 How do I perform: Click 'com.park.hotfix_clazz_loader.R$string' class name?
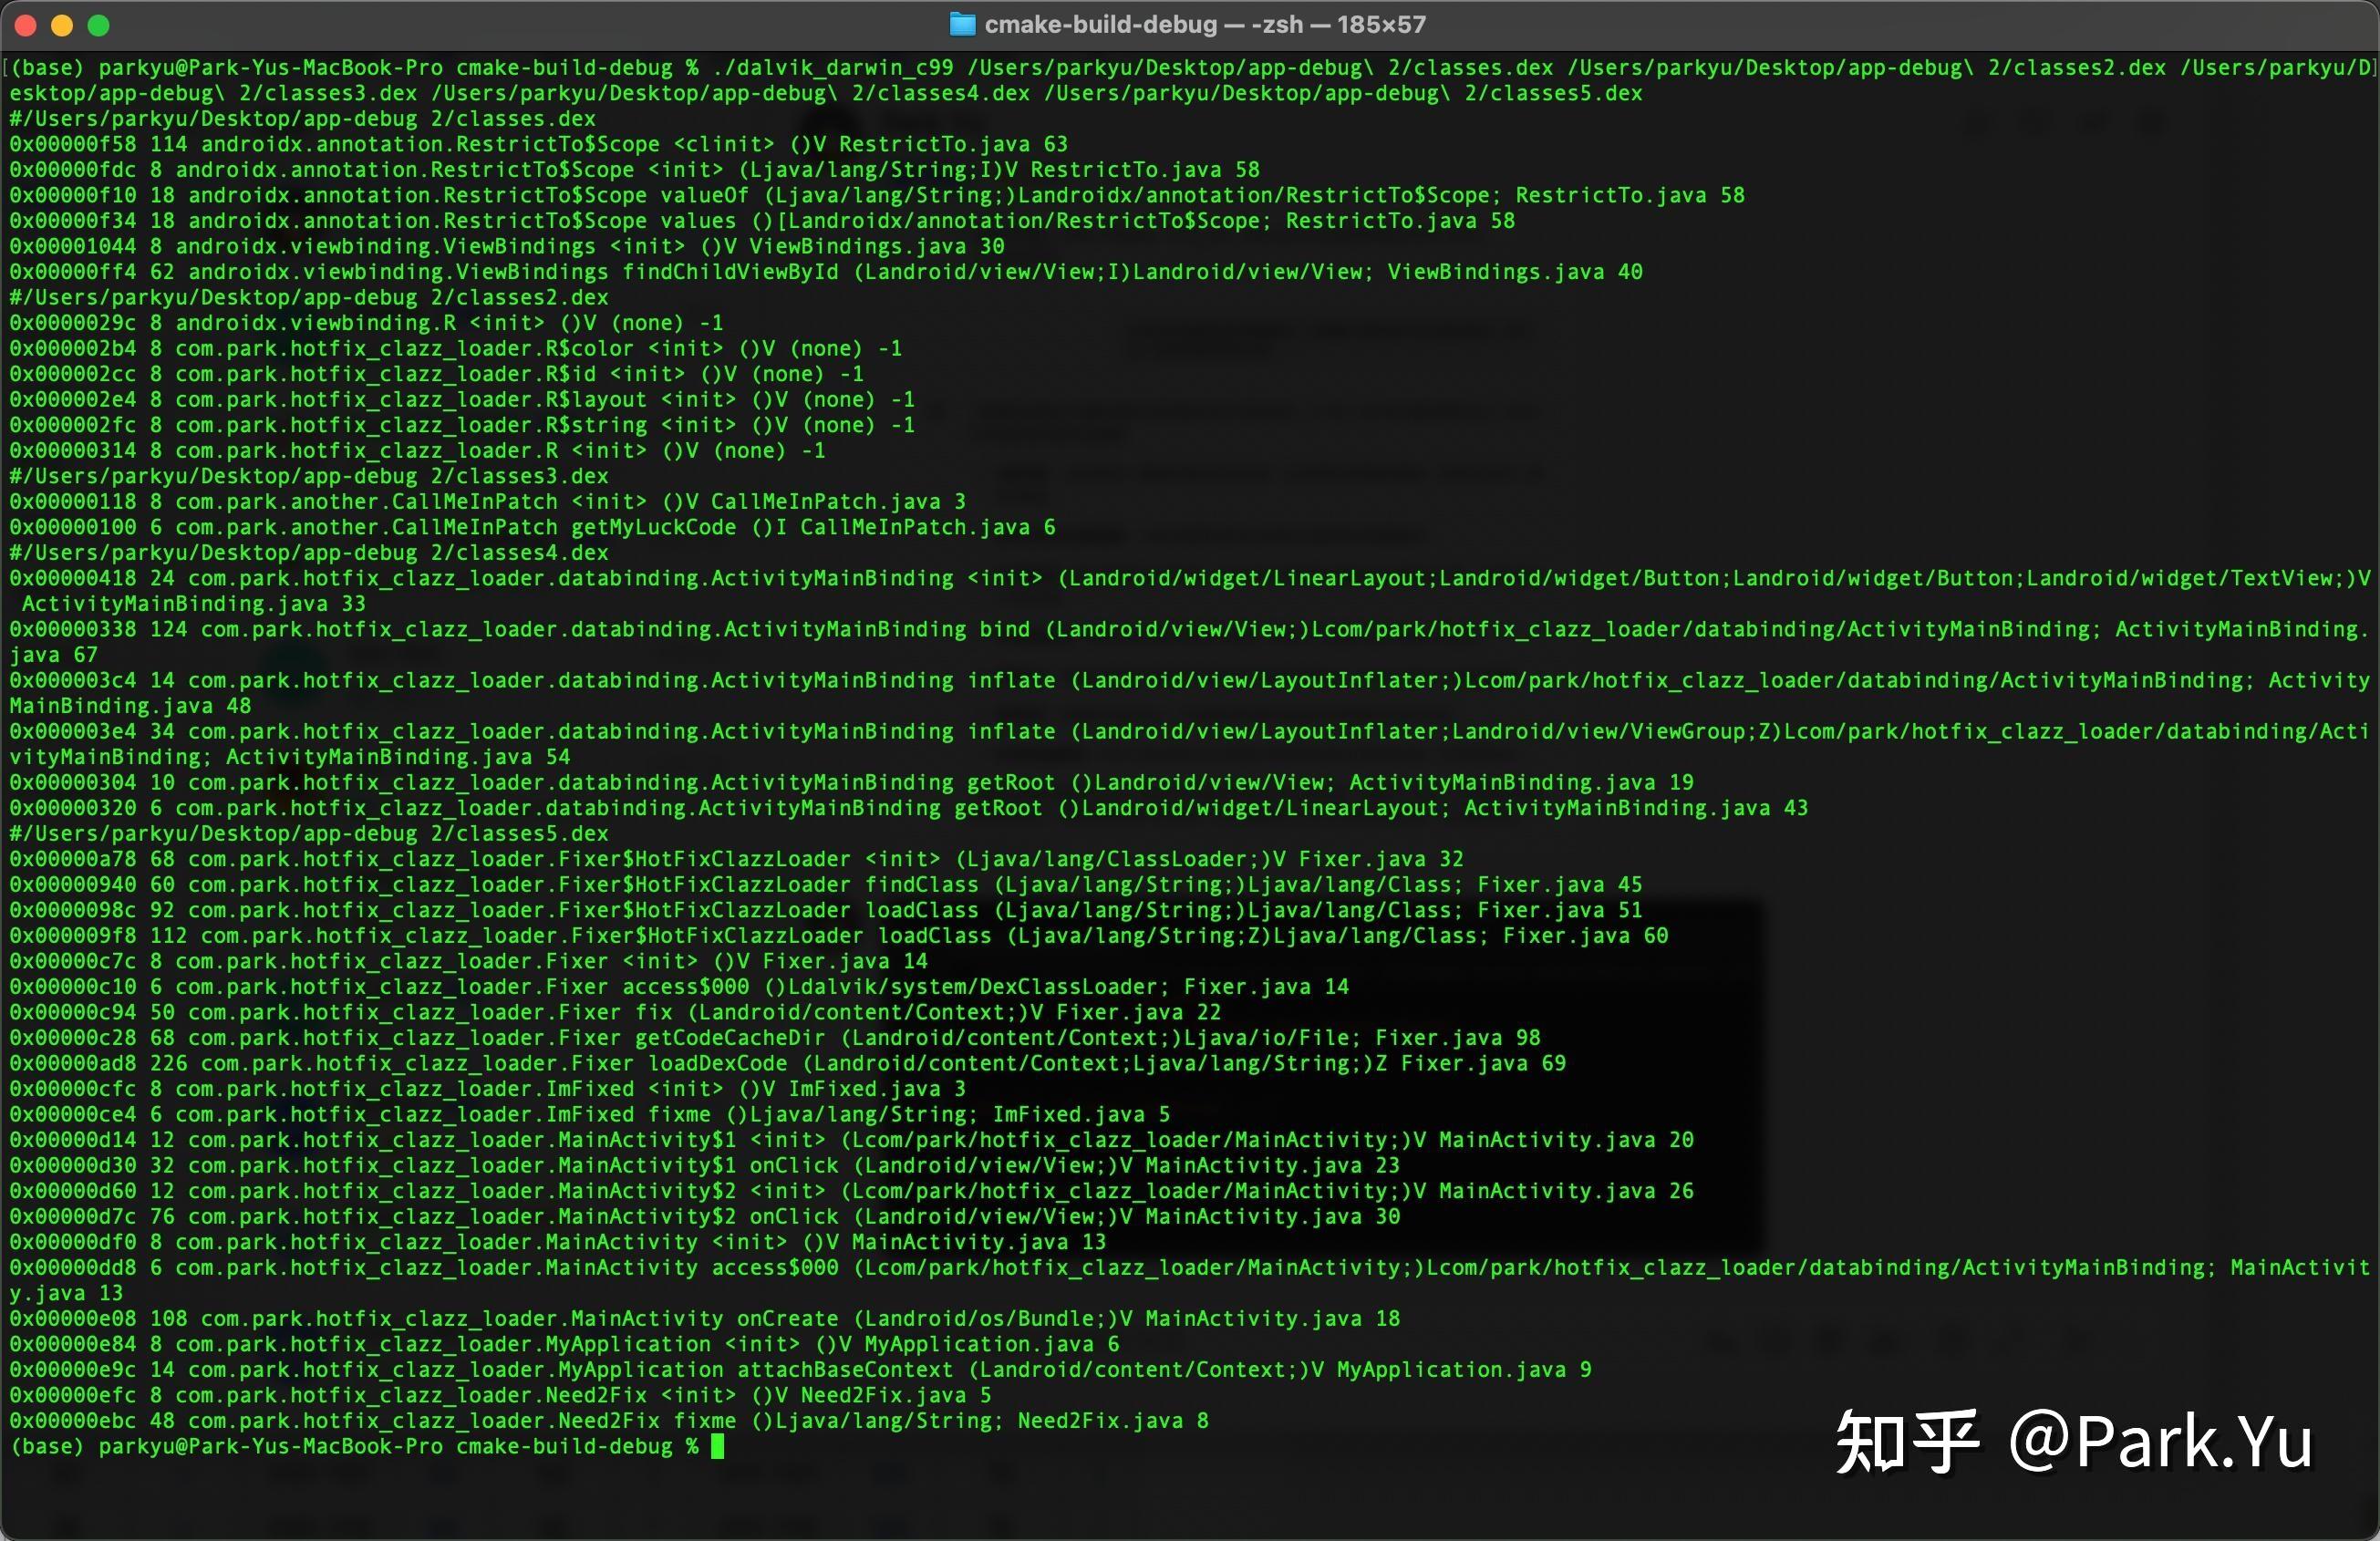(x=411, y=425)
